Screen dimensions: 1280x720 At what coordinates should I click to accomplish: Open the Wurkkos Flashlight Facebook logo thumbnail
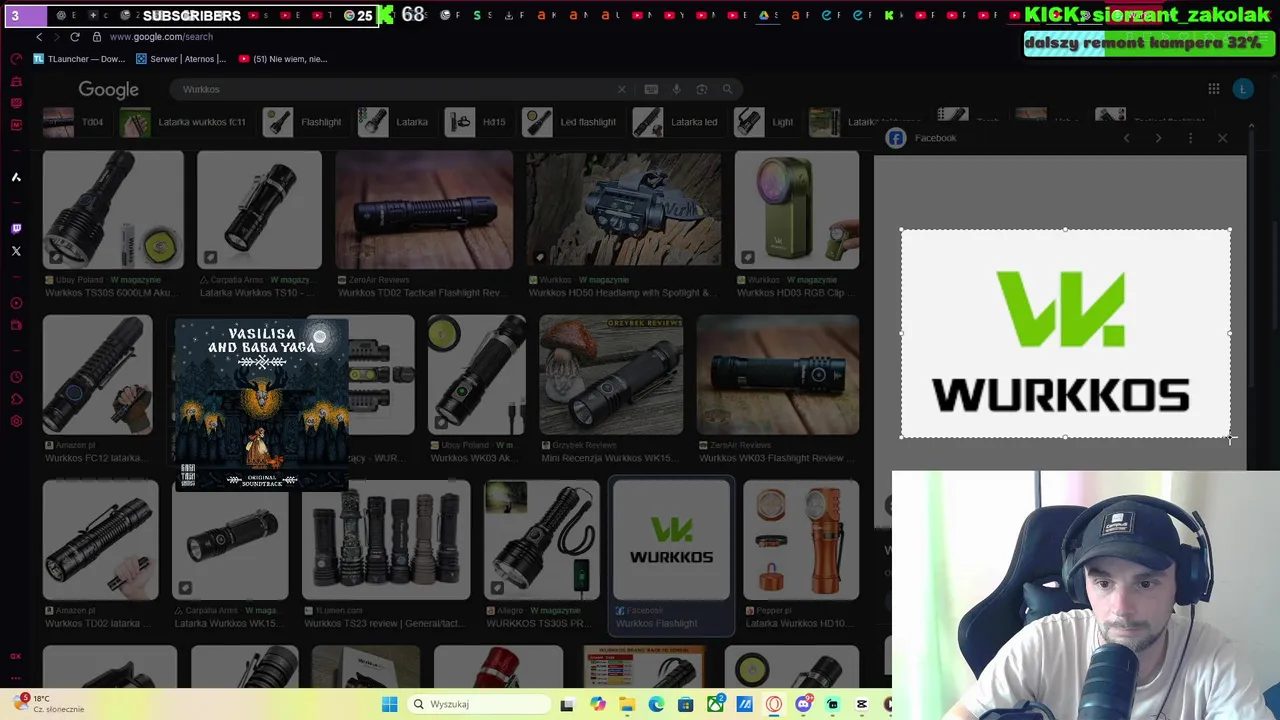tap(671, 540)
